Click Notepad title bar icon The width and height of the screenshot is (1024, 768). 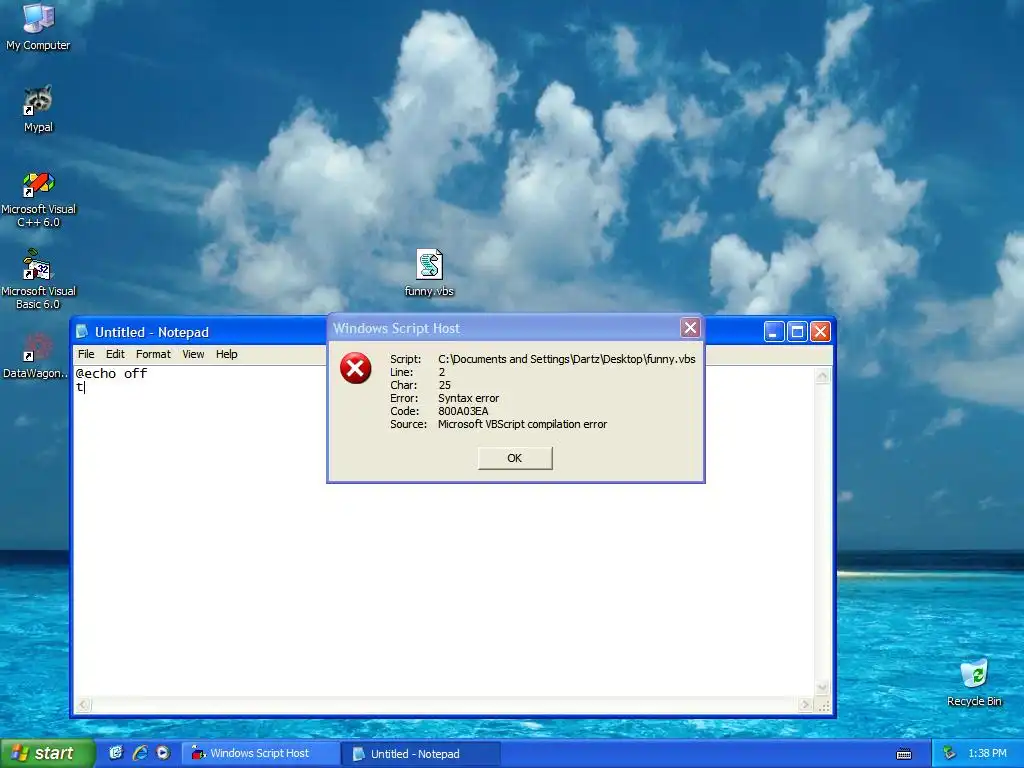pos(82,332)
